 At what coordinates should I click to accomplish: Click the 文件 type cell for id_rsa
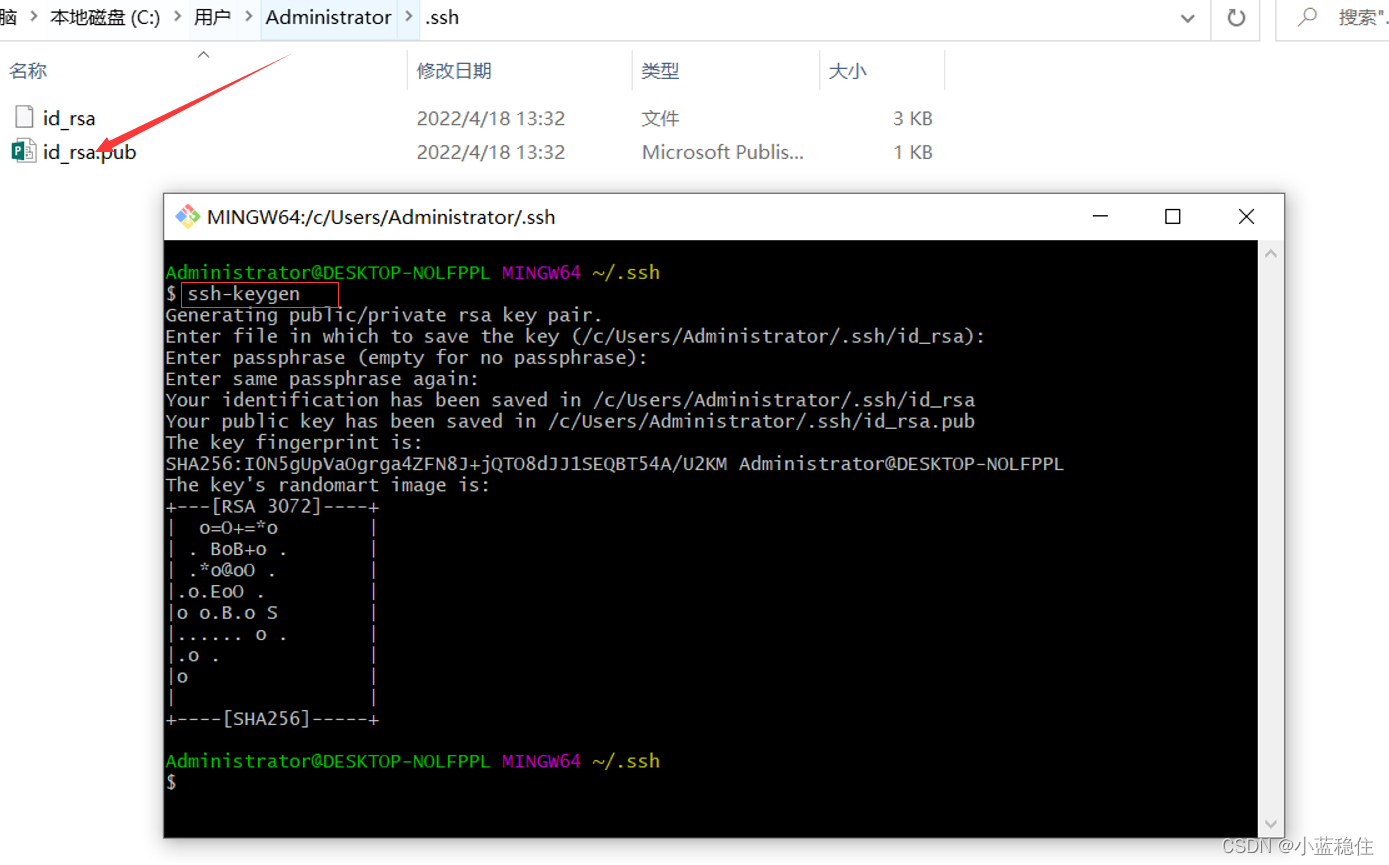point(660,118)
